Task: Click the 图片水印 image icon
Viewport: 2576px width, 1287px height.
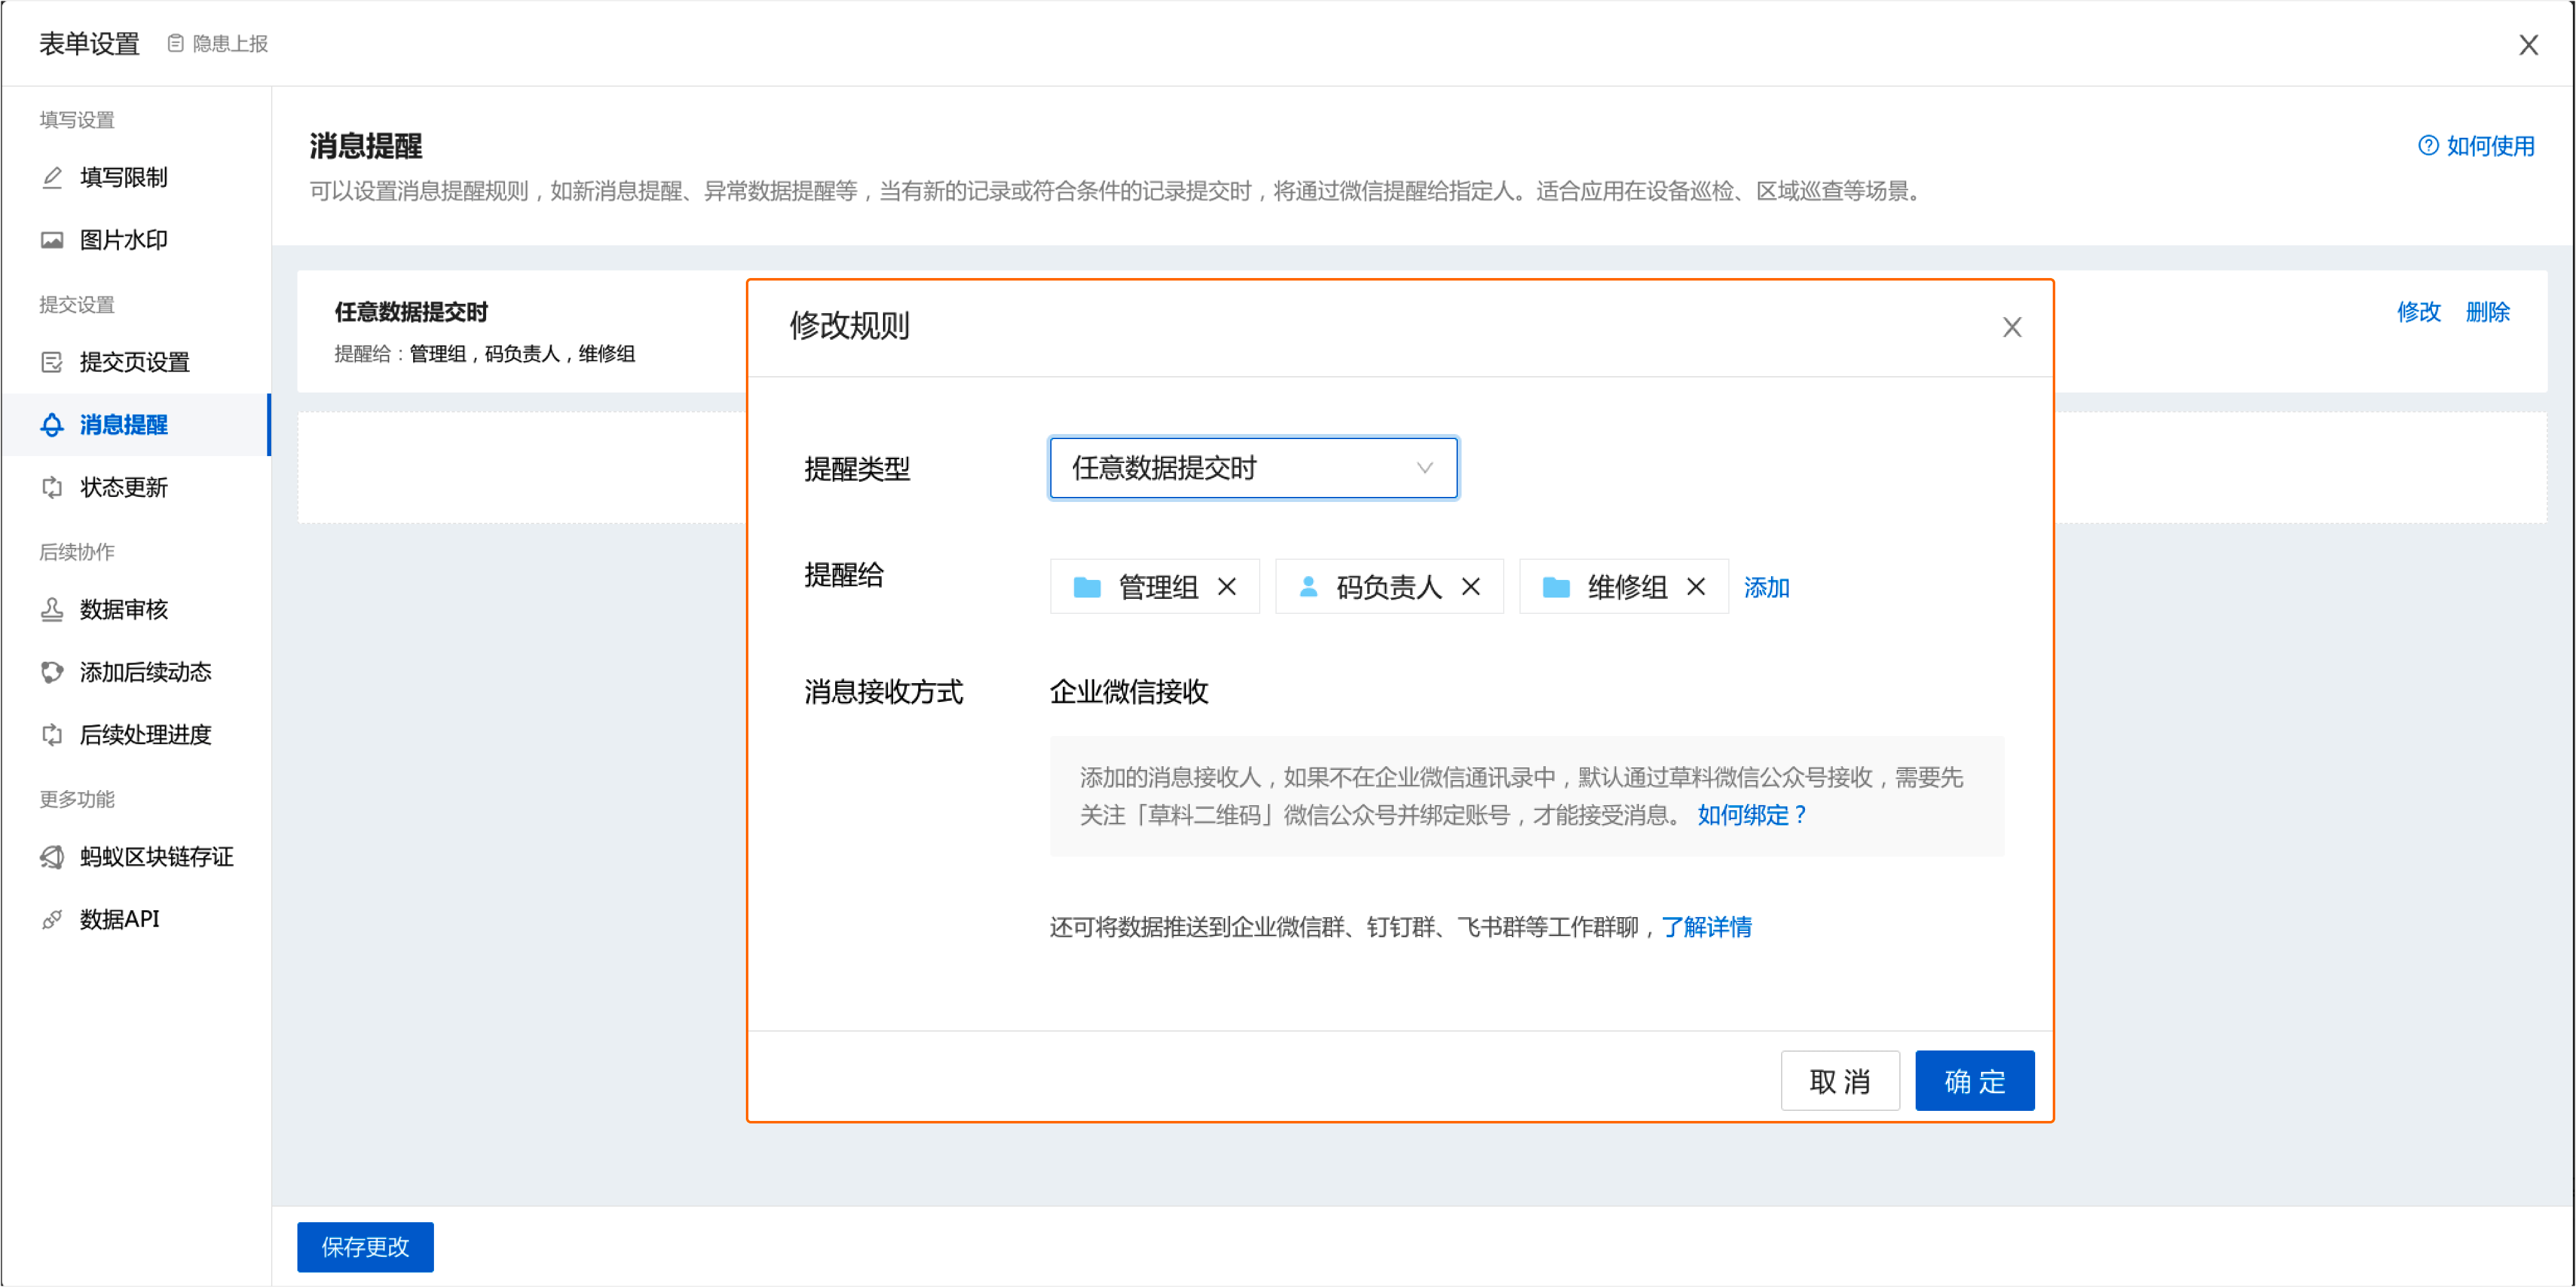Action: pos(52,240)
